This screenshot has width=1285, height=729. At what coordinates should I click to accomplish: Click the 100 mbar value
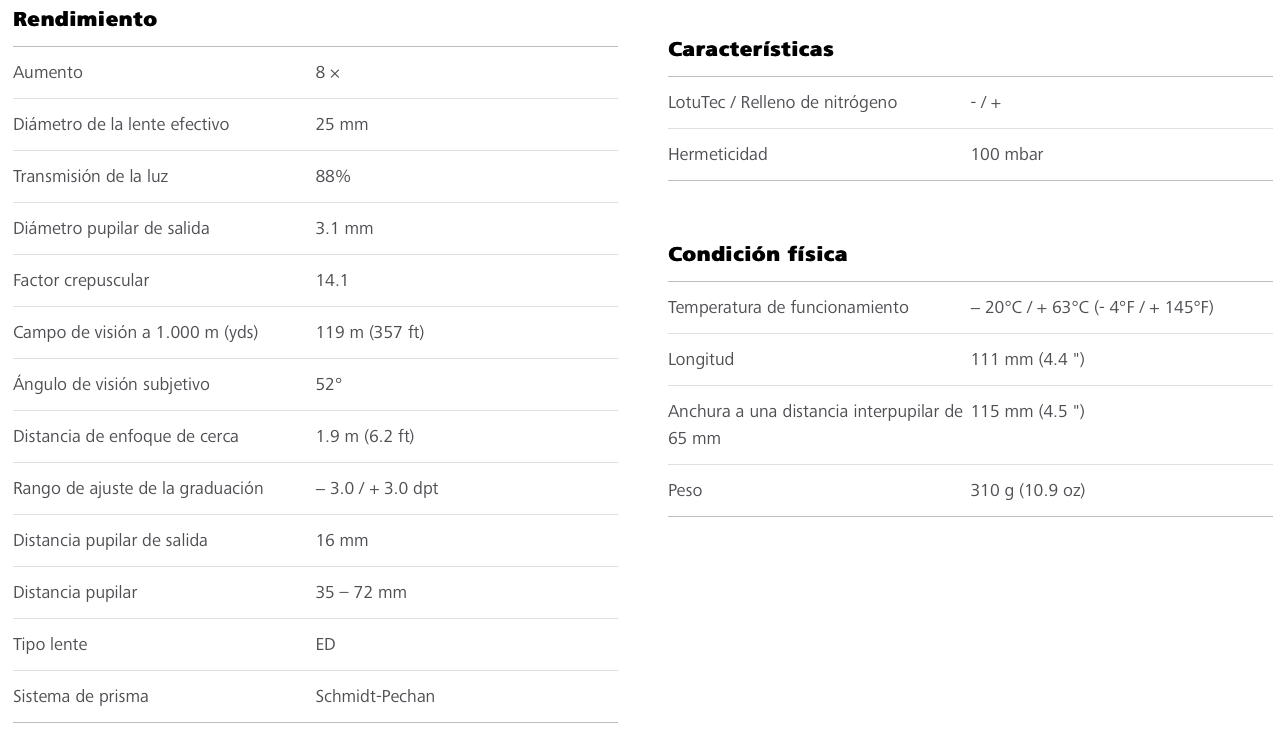click(x=1006, y=154)
